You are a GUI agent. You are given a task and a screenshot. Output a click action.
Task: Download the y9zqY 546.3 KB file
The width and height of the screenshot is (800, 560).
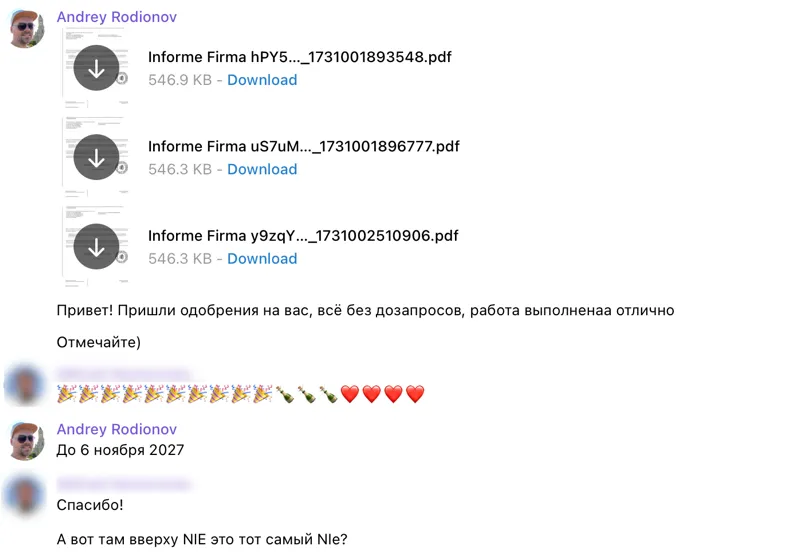click(262, 259)
